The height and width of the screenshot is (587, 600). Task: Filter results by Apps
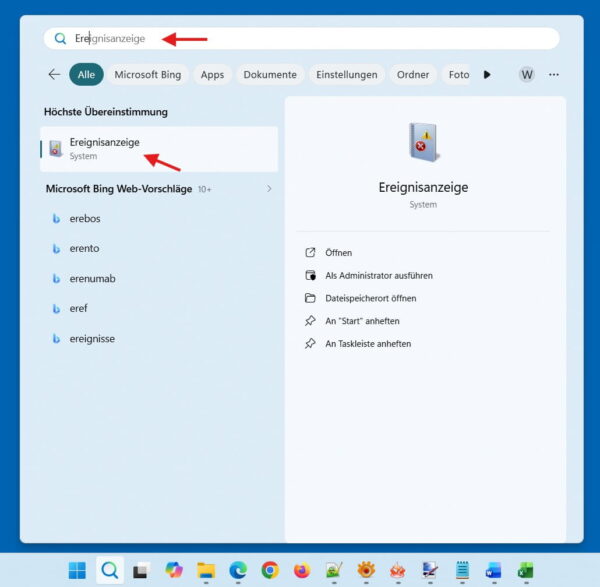coord(212,75)
